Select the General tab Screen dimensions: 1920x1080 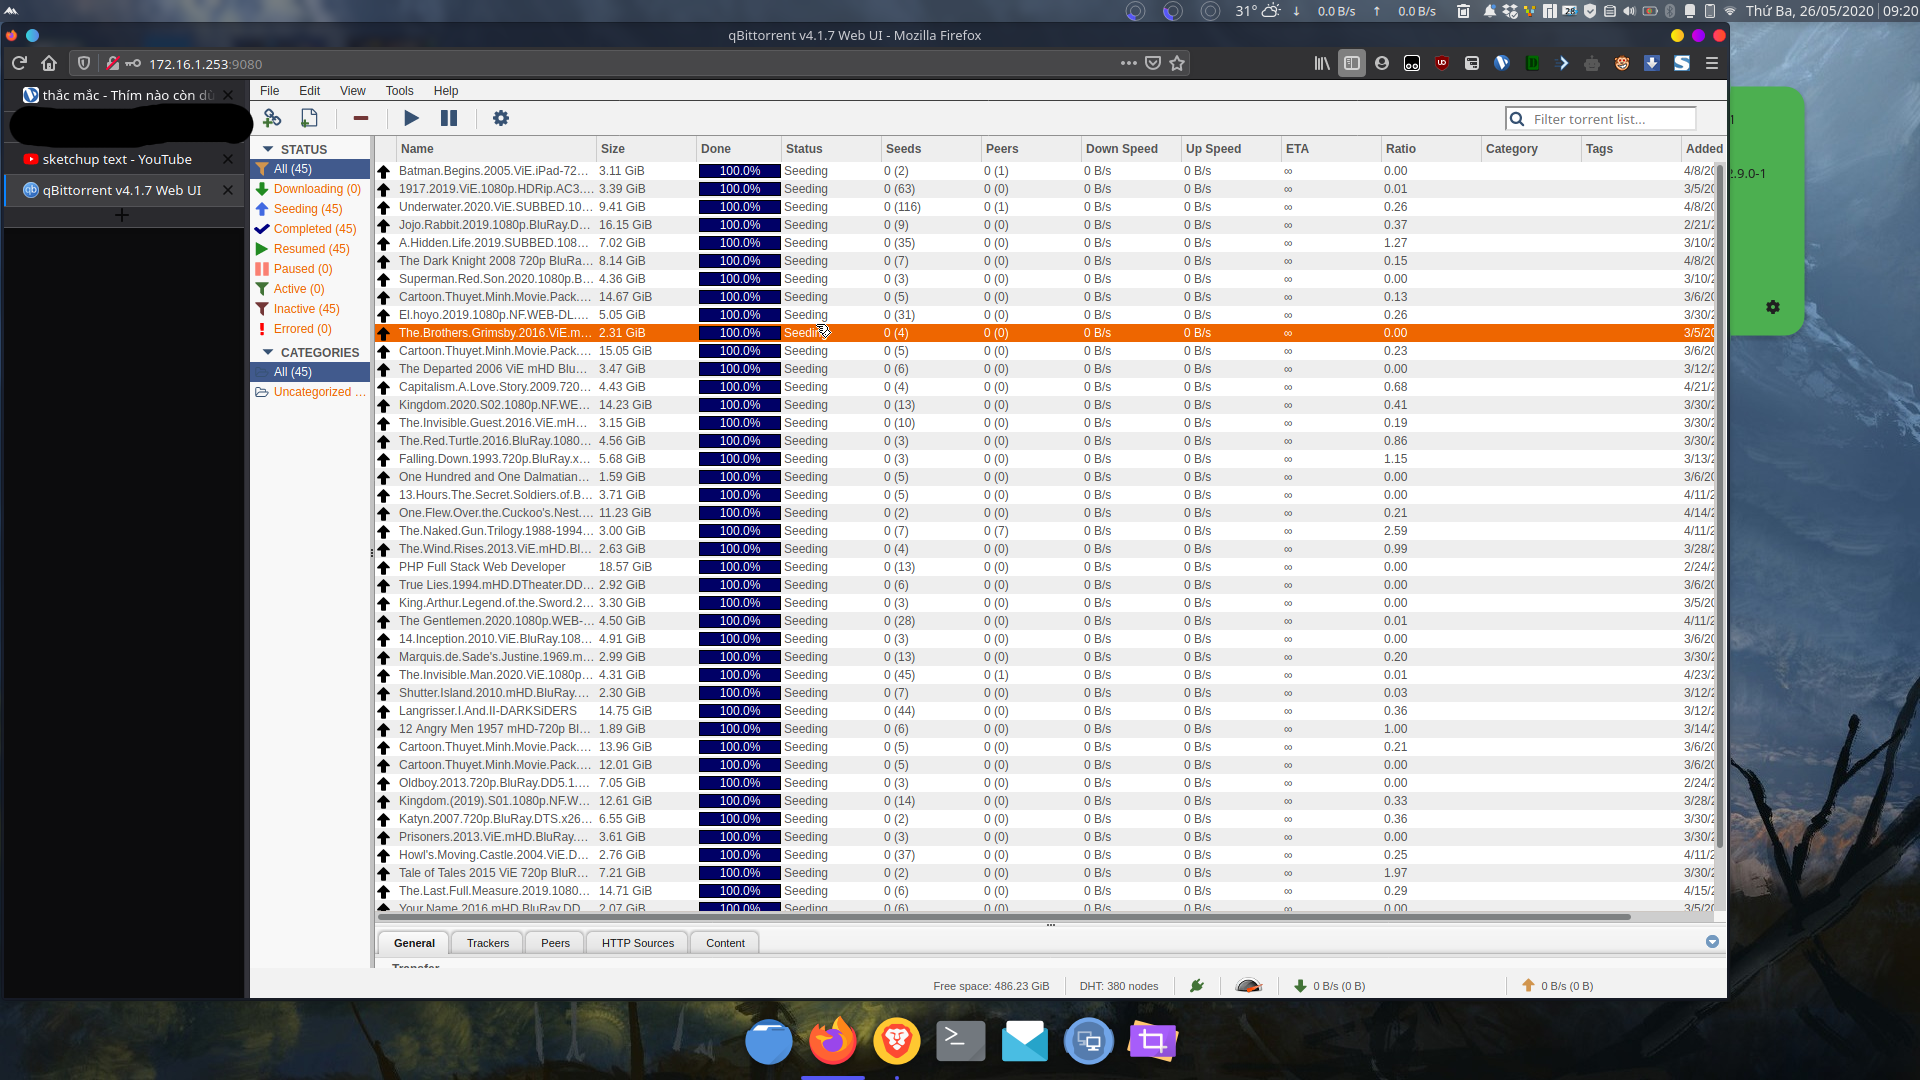414,942
